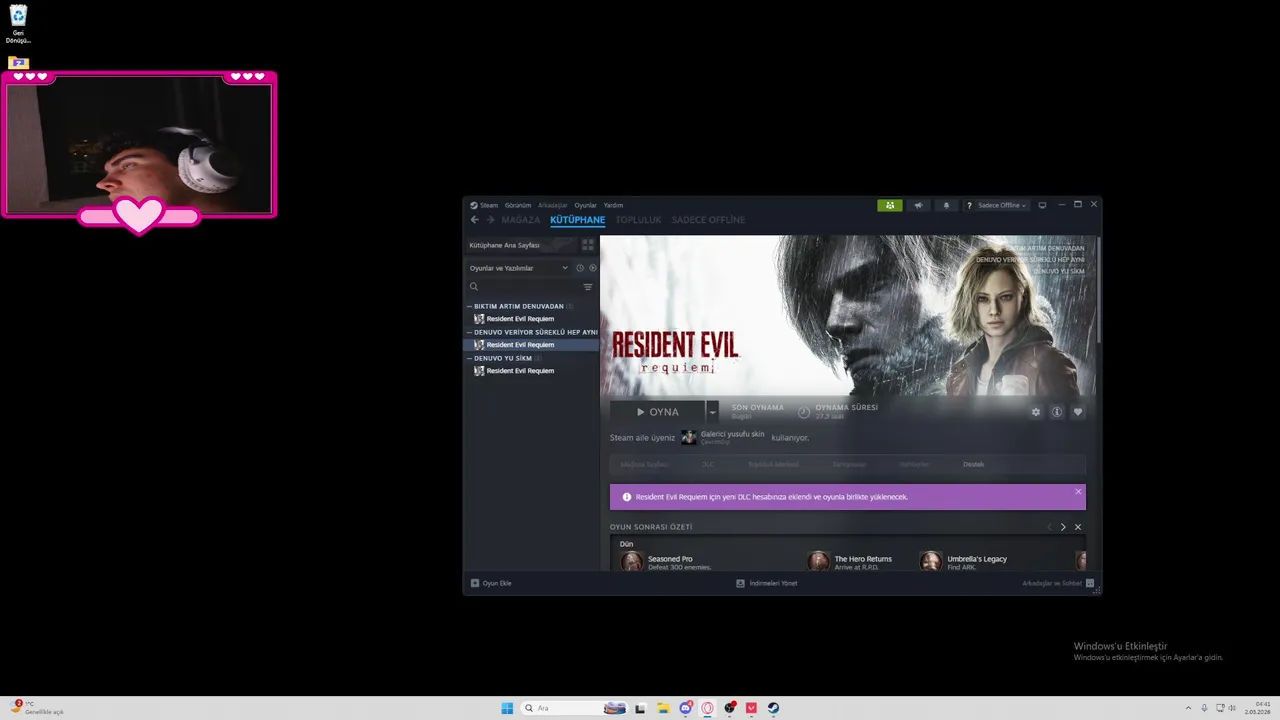Open the SADECE OFFLINE profile tab

click(x=708, y=220)
